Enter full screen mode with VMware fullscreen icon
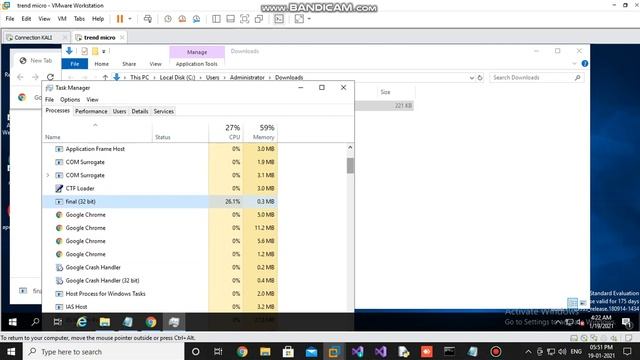Screen dimensions: 640x360 coord(244,19)
